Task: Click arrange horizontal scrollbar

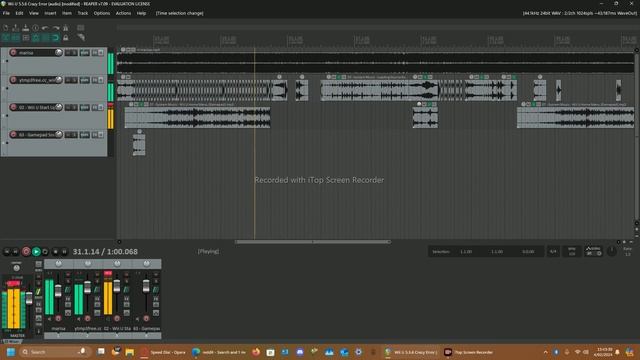Action: pyautogui.click(x=313, y=242)
